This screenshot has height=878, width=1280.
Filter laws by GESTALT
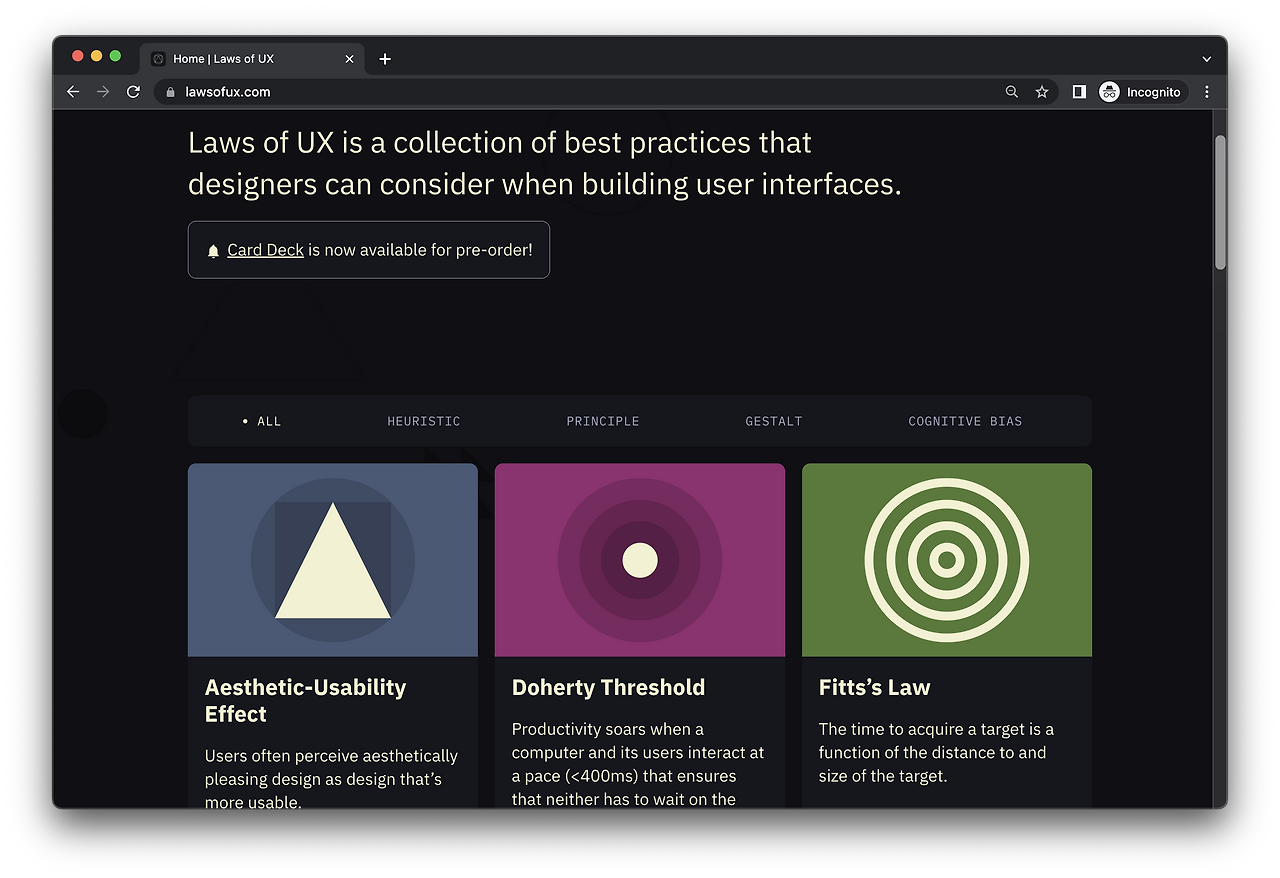coord(774,421)
